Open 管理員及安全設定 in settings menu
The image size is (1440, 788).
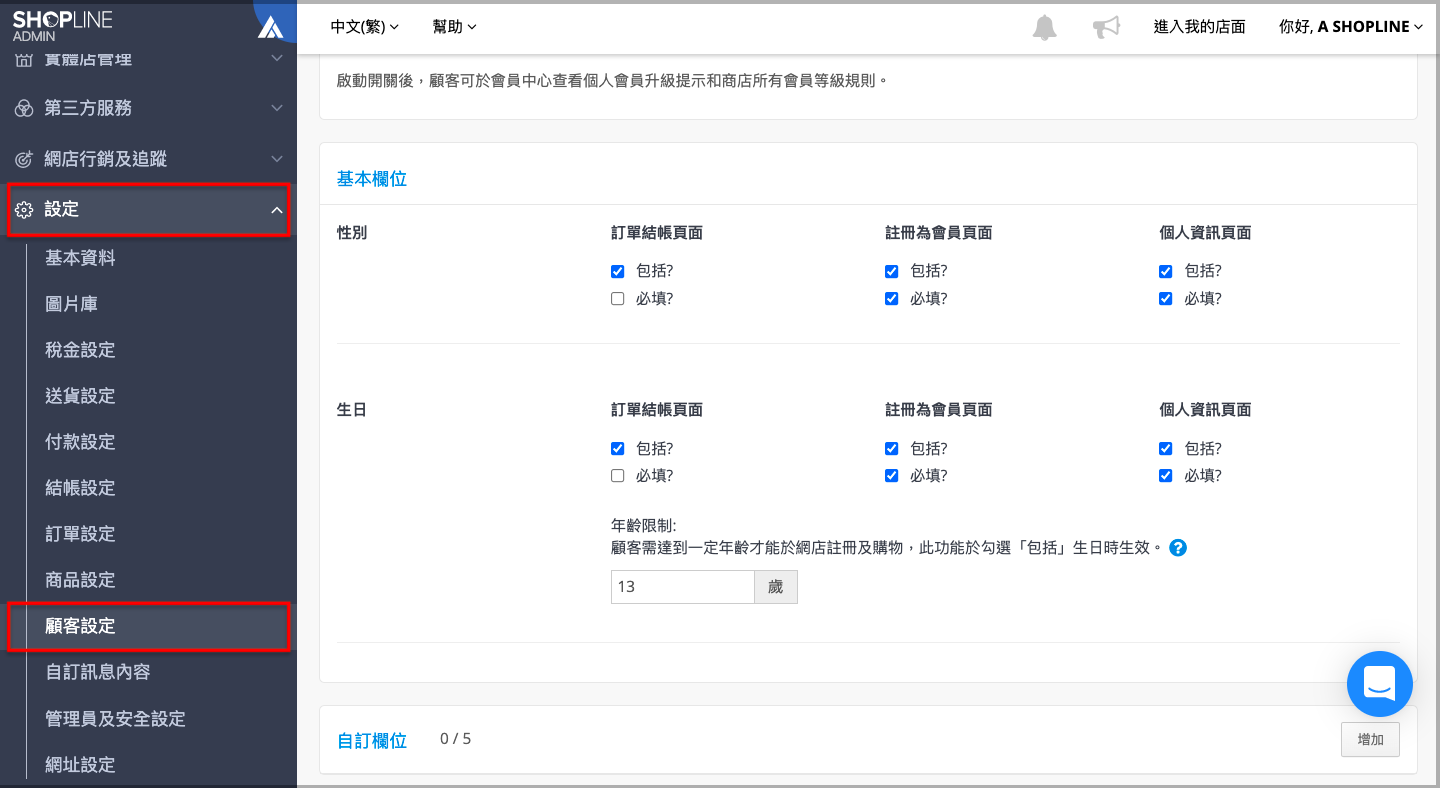coord(115,719)
